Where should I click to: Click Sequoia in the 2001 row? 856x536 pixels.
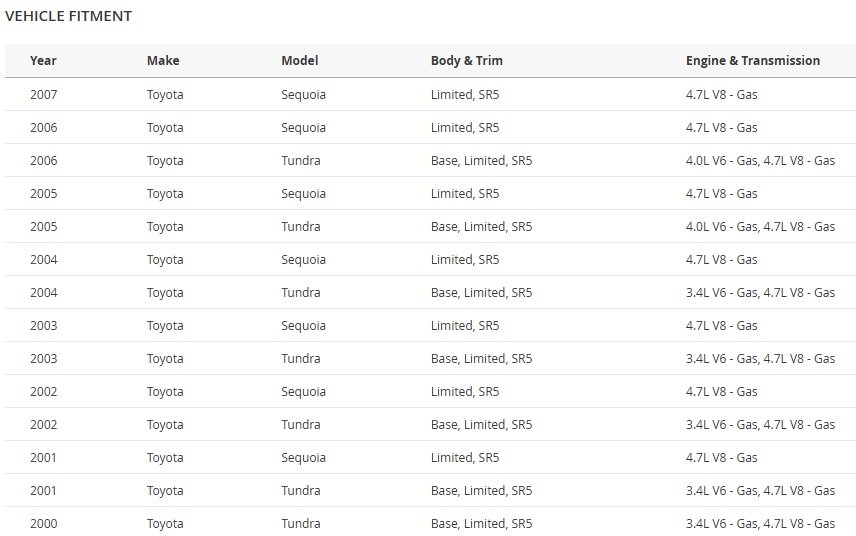click(304, 458)
